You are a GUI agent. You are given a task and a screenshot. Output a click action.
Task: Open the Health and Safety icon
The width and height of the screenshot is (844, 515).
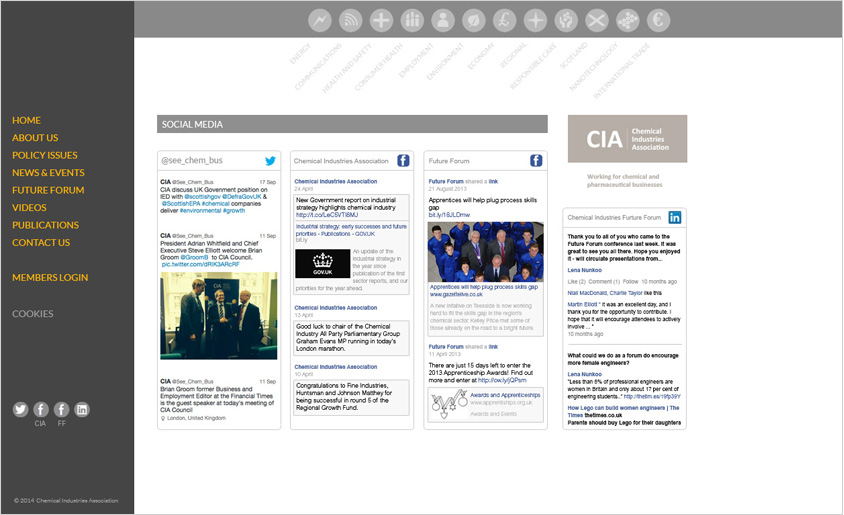[381, 21]
